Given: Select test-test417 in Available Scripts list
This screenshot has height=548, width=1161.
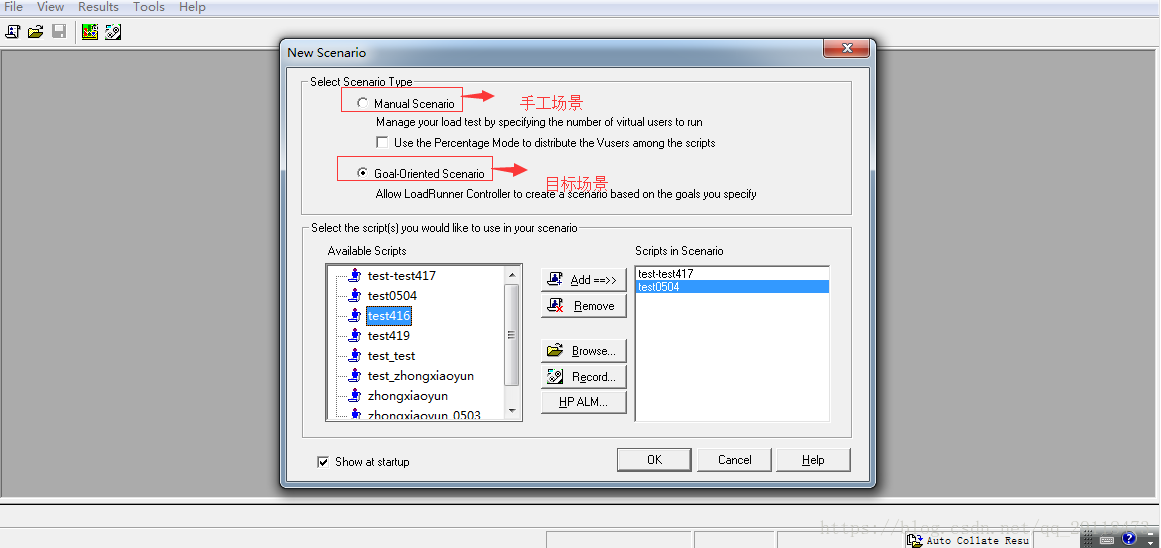Looking at the screenshot, I should (401, 275).
